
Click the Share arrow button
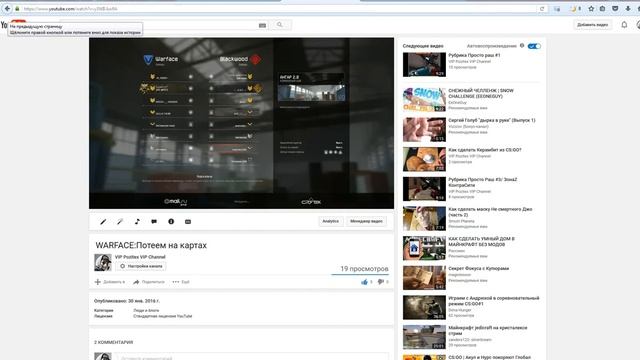tap(149, 282)
